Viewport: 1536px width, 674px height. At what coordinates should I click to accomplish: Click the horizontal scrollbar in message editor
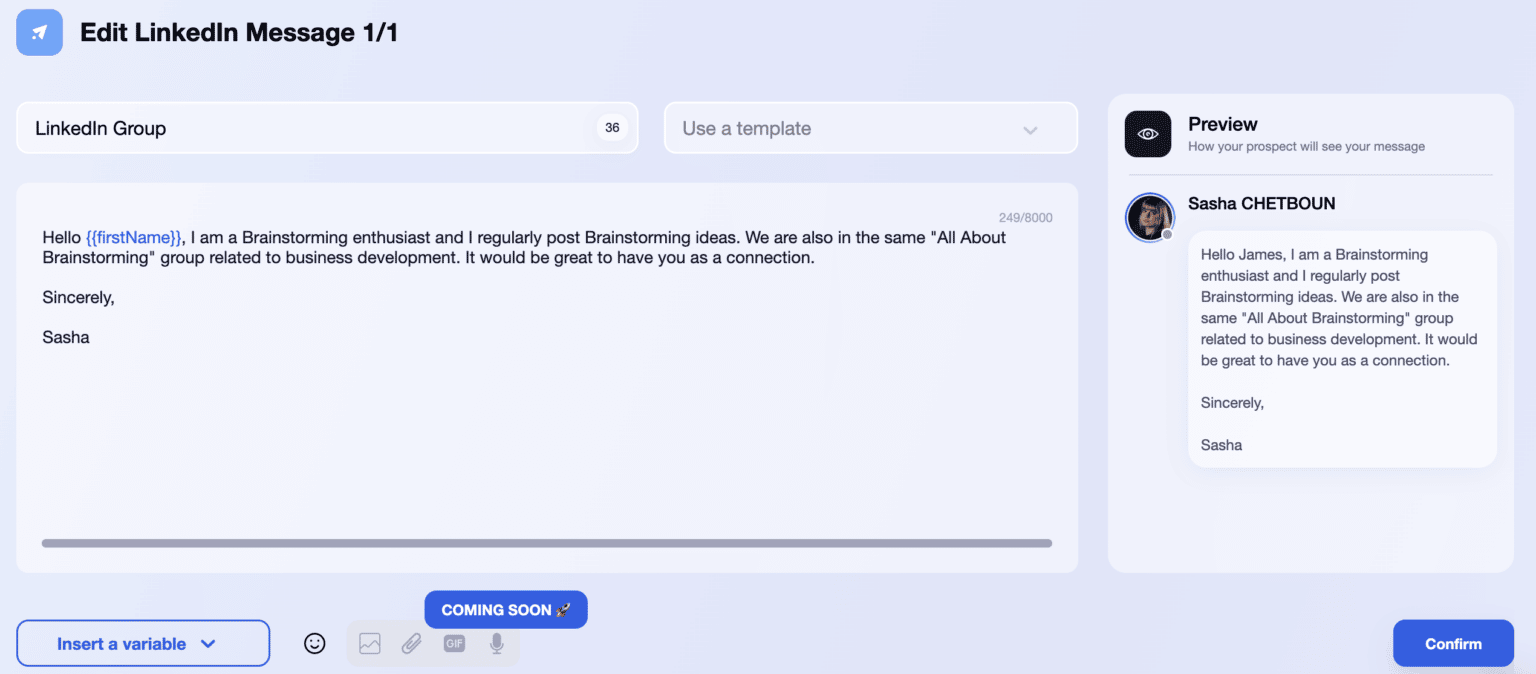(547, 543)
